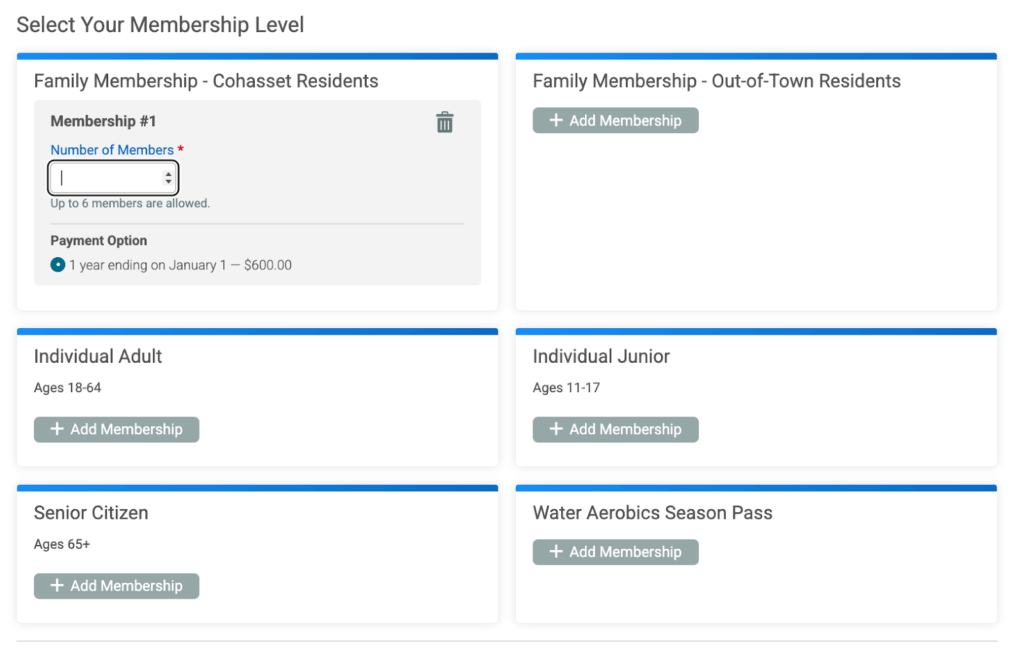Click the "Number of Members" field label
This screenshot has width=1024, height=655.
click(112, 150)
